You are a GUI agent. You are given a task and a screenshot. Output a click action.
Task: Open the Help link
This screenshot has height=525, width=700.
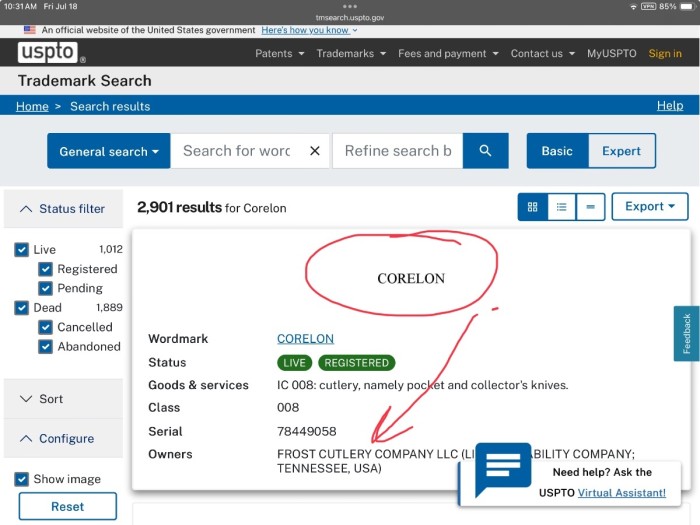pyautogui.click(x=670, y=106)
